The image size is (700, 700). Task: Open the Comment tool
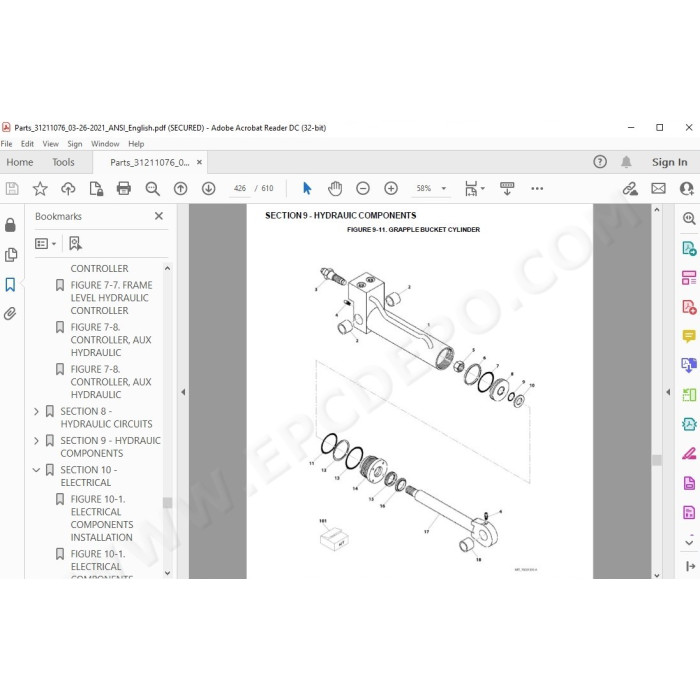tap(689, 336)
